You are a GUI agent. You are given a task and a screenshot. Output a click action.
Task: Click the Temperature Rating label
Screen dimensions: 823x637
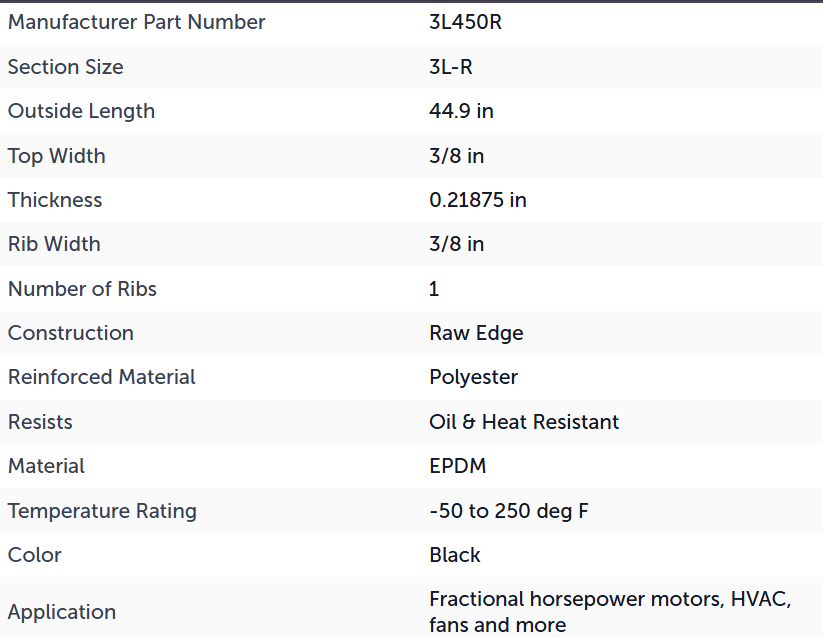point(102,511)
